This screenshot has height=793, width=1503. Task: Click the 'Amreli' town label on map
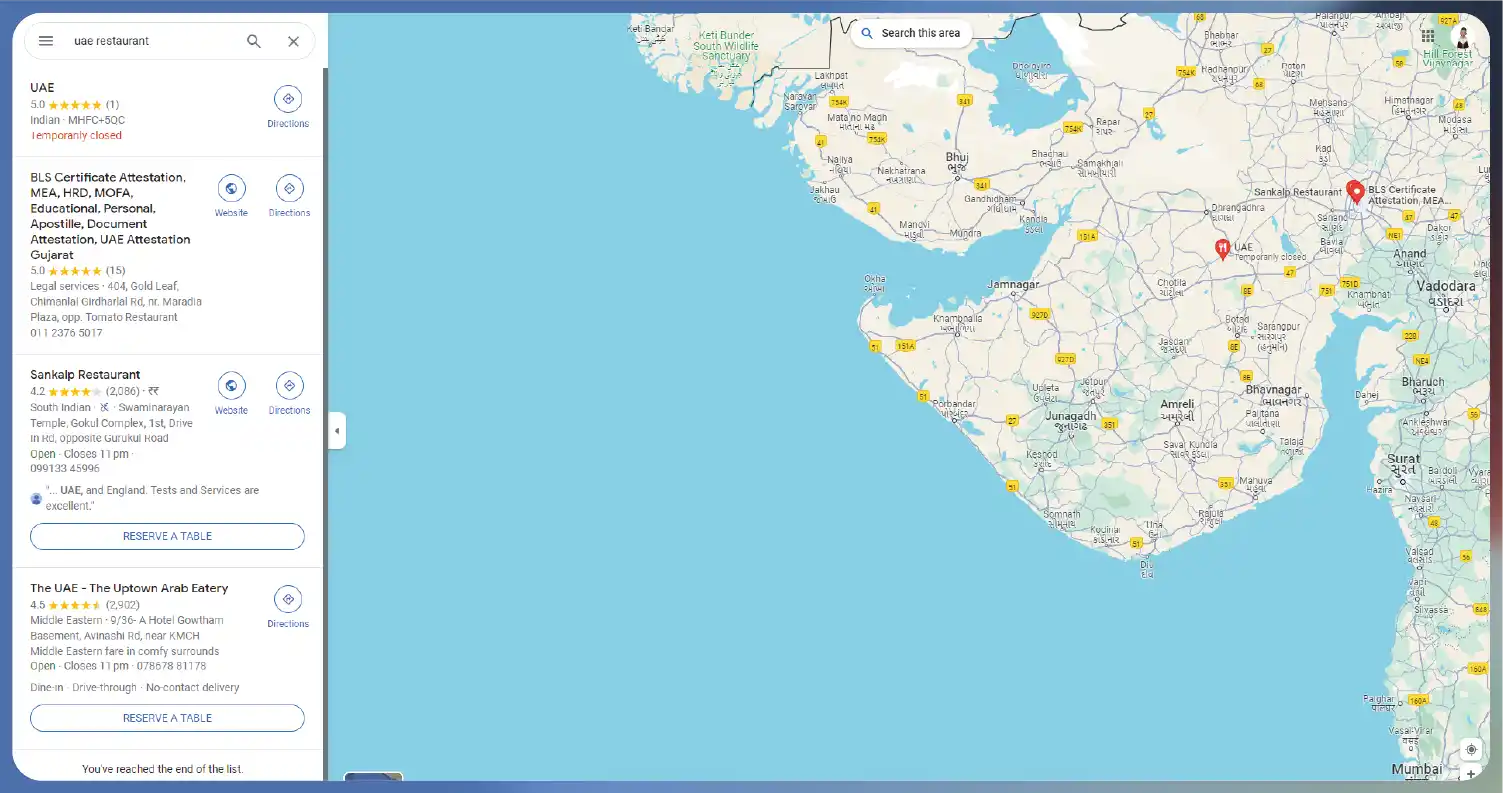pos(1176,405)
